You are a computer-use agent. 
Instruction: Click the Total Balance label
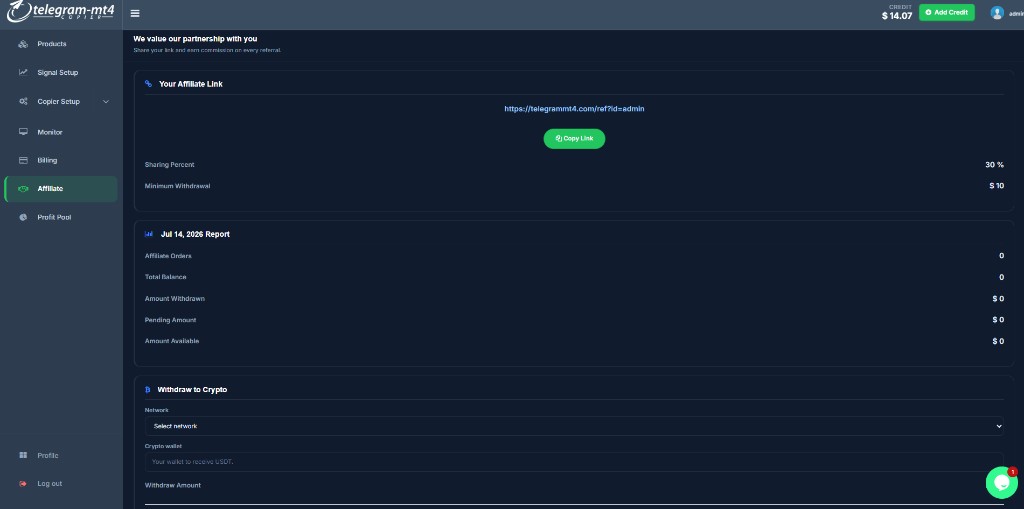[165, 277]
